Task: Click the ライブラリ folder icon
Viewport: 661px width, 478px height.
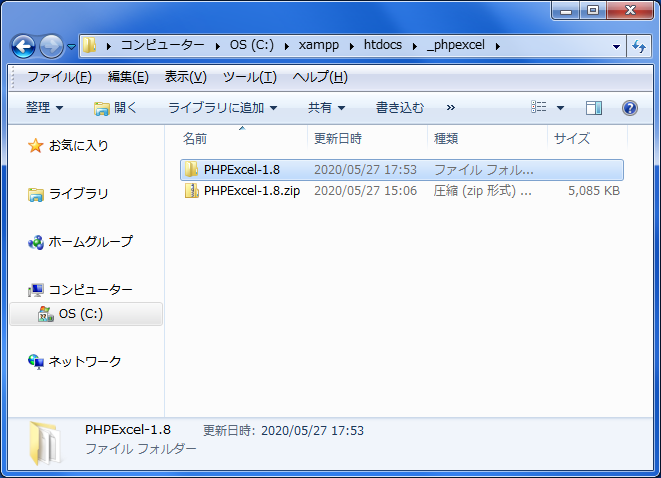Action: point(36,195)
